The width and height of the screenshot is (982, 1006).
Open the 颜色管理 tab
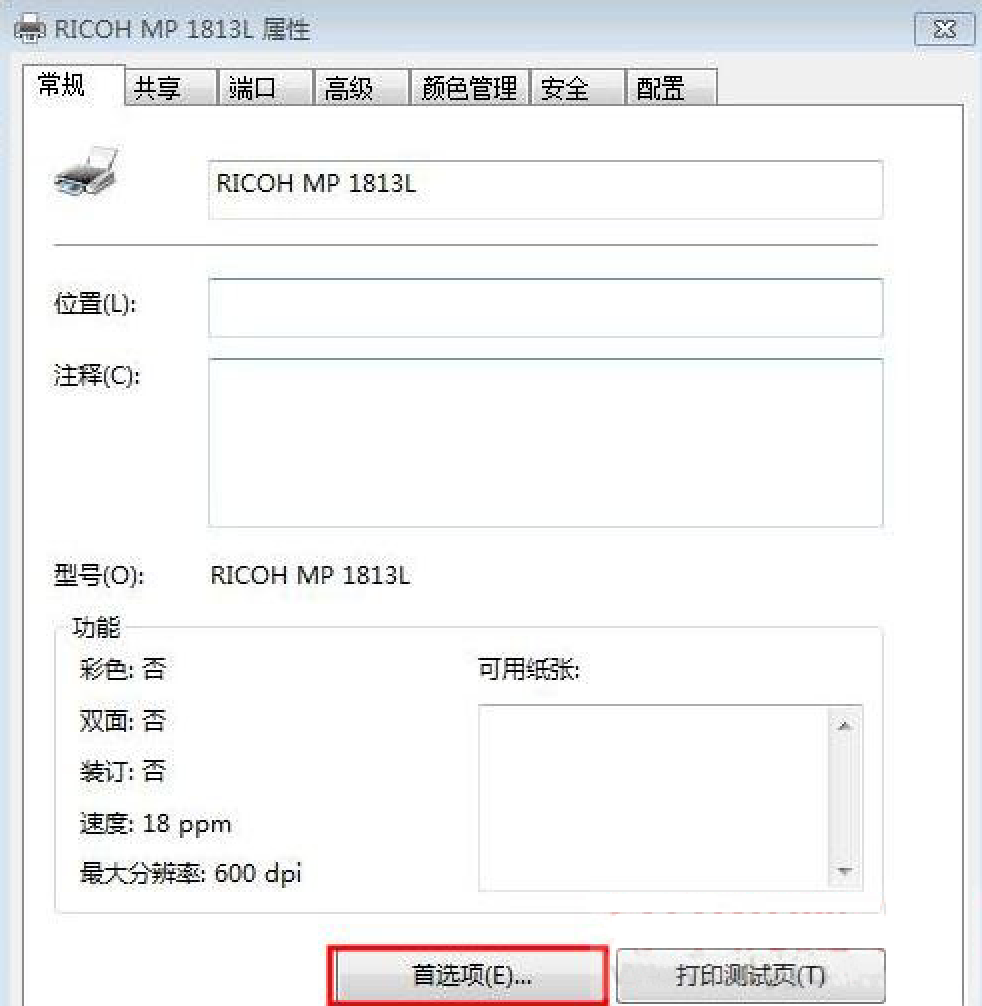coord(470,88)
